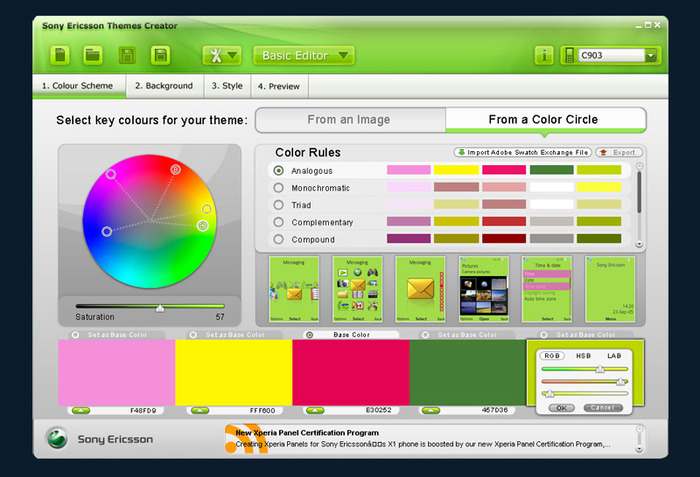Expand the color editor under E30252
Viewport: 700px width, 477px height.
pos(315,410)
